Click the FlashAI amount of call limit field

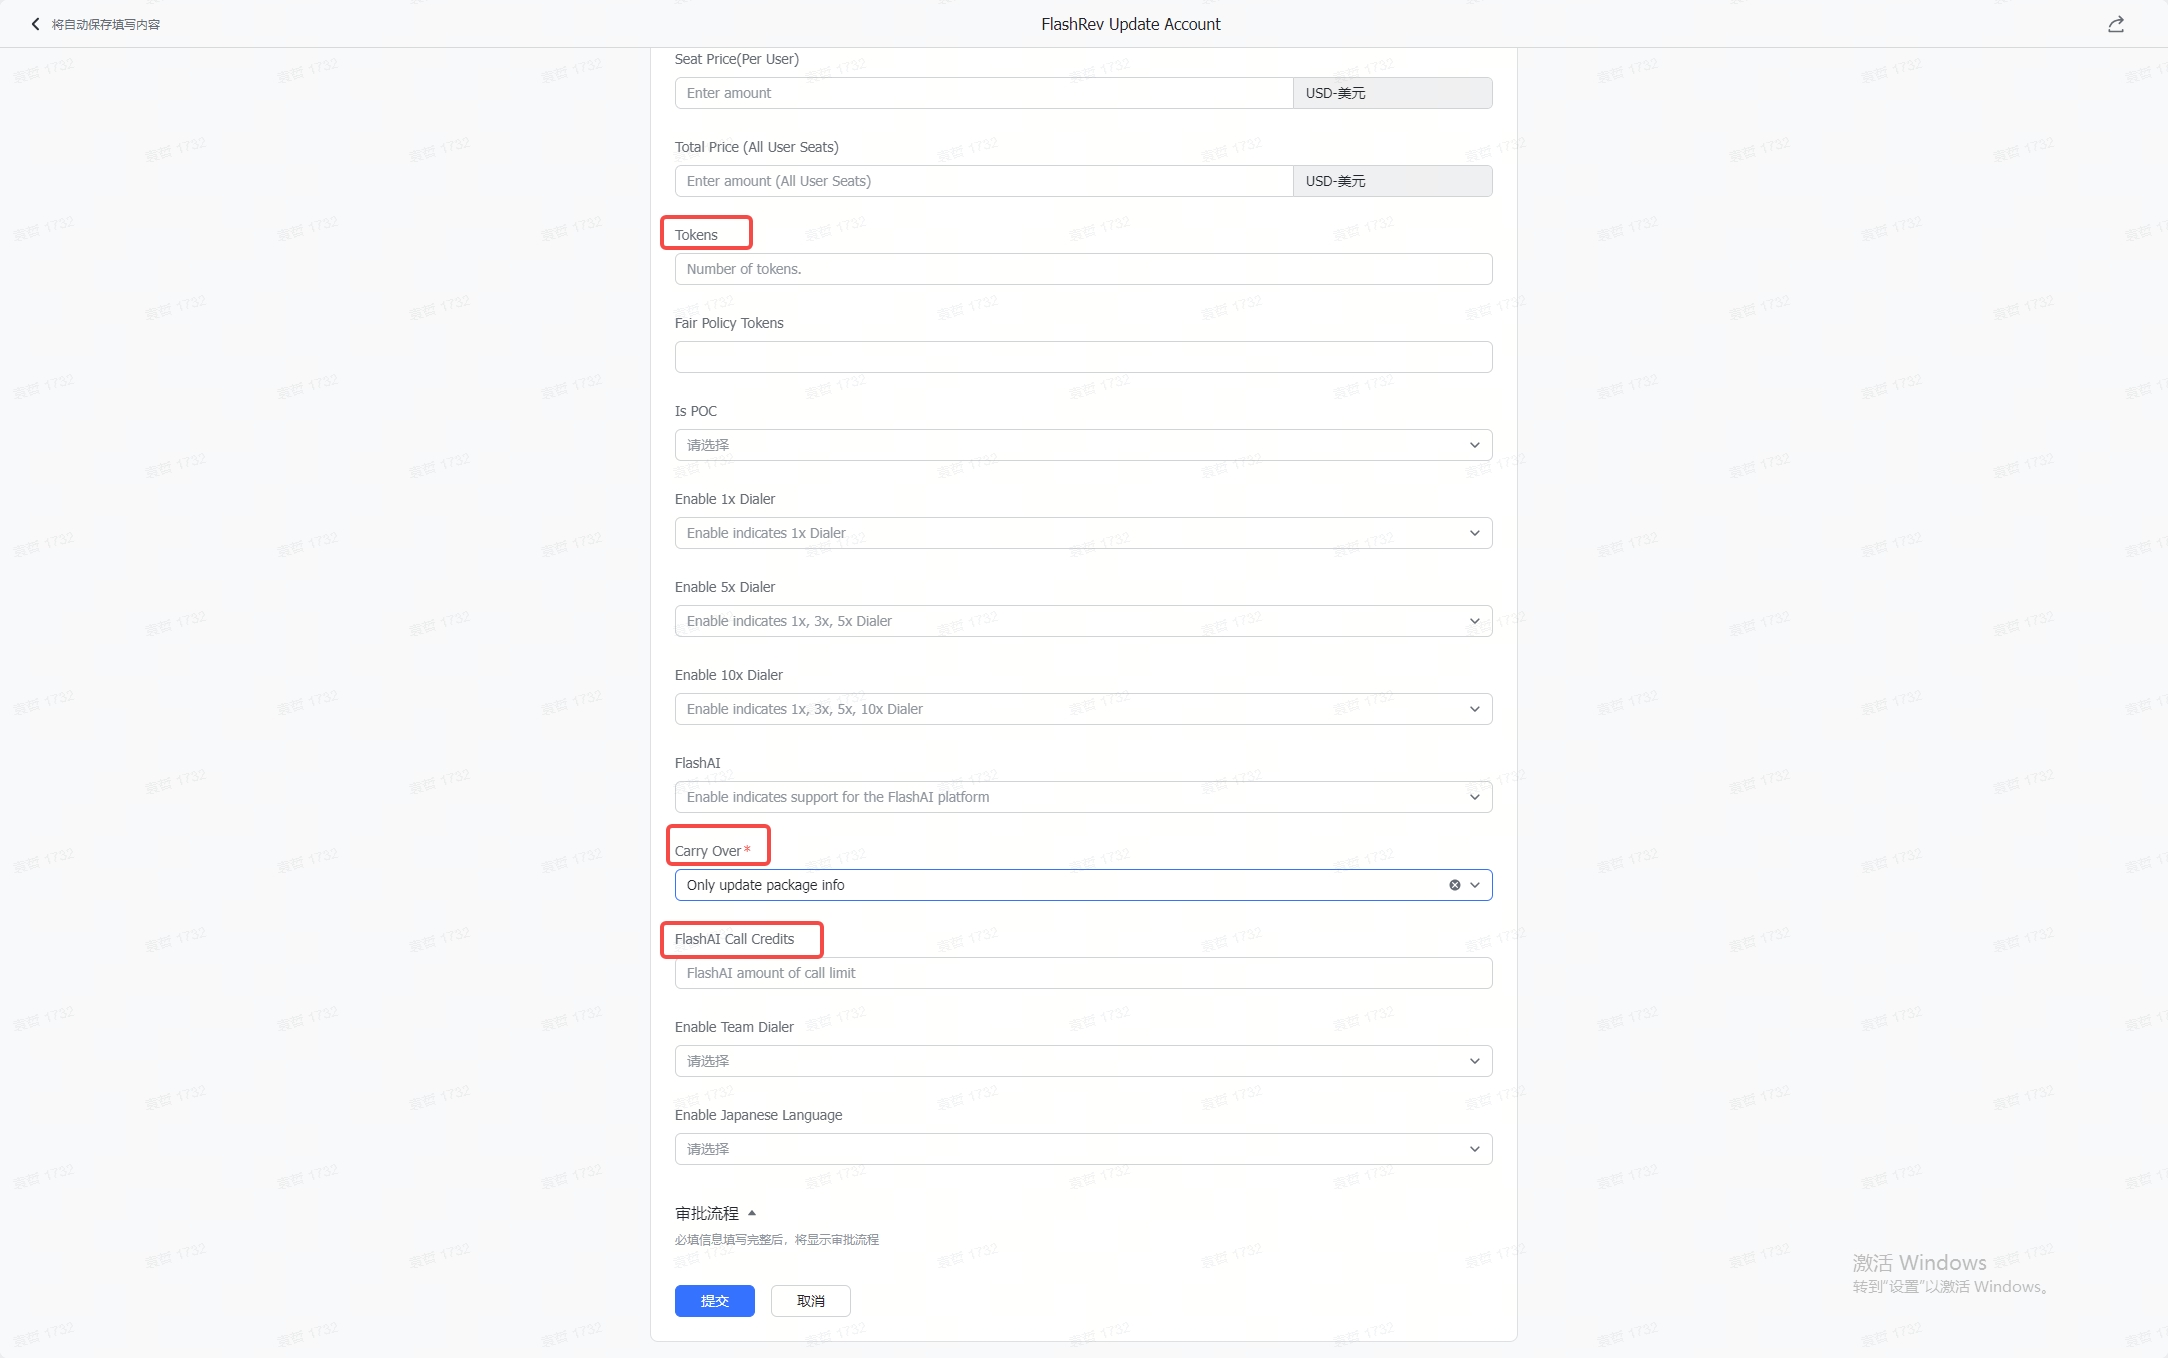point(1084,973)
